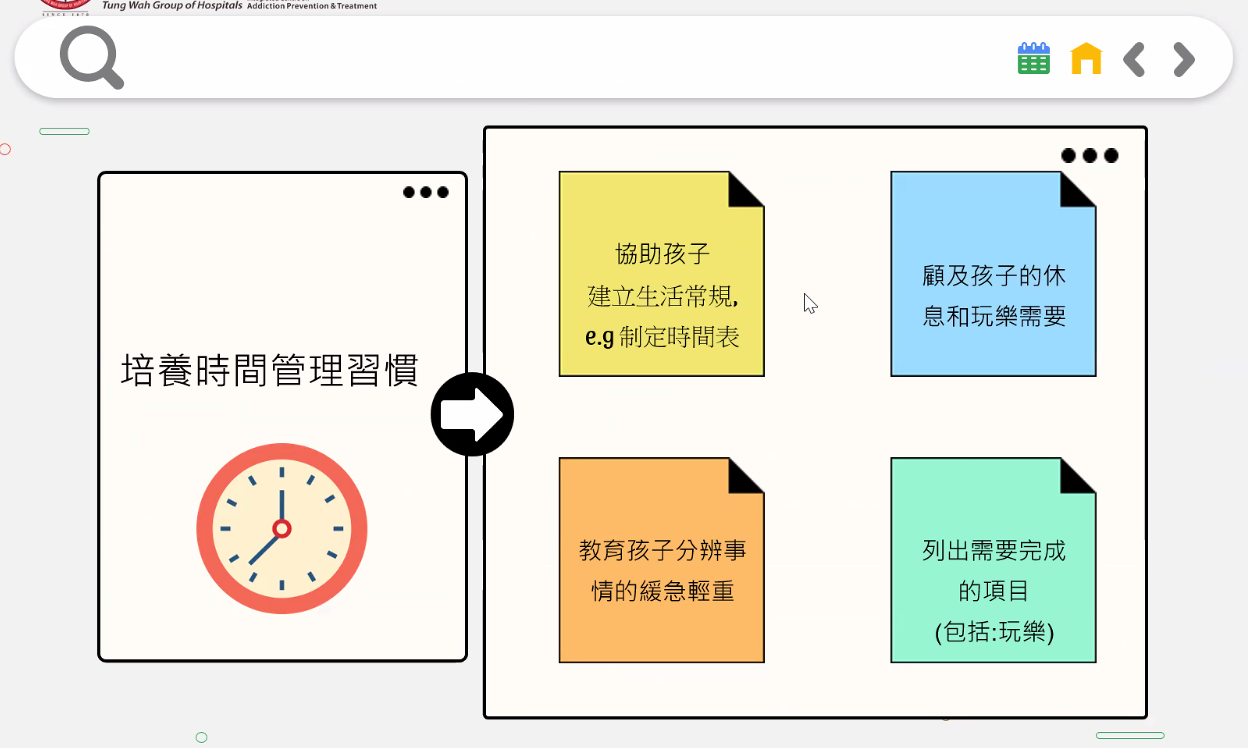The image size is (1248, 748).
Task: Click the Addiction Prevention & Treatment text
Action: 312,6
